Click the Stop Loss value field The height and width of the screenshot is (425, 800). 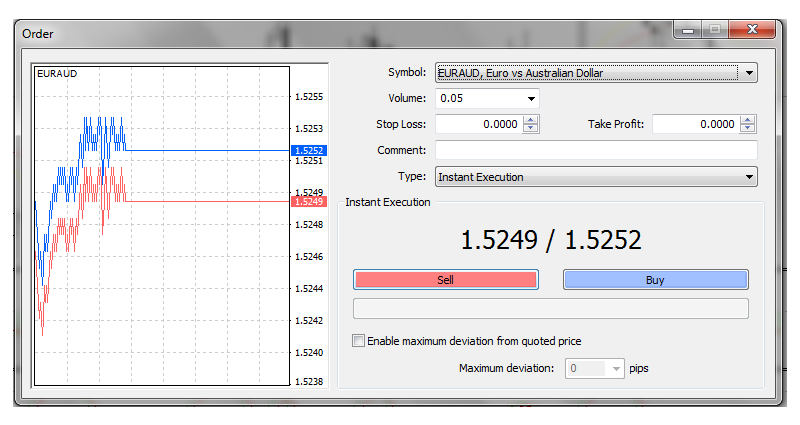(x=479, y=124)
